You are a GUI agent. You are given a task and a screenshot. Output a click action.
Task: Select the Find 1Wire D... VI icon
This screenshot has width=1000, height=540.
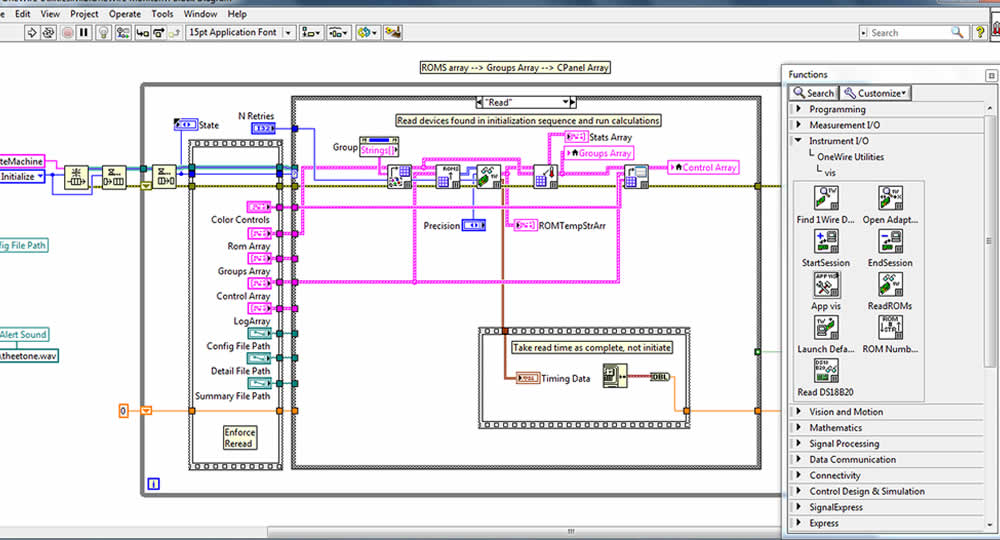pyautogui.click(x=826, y=198)
